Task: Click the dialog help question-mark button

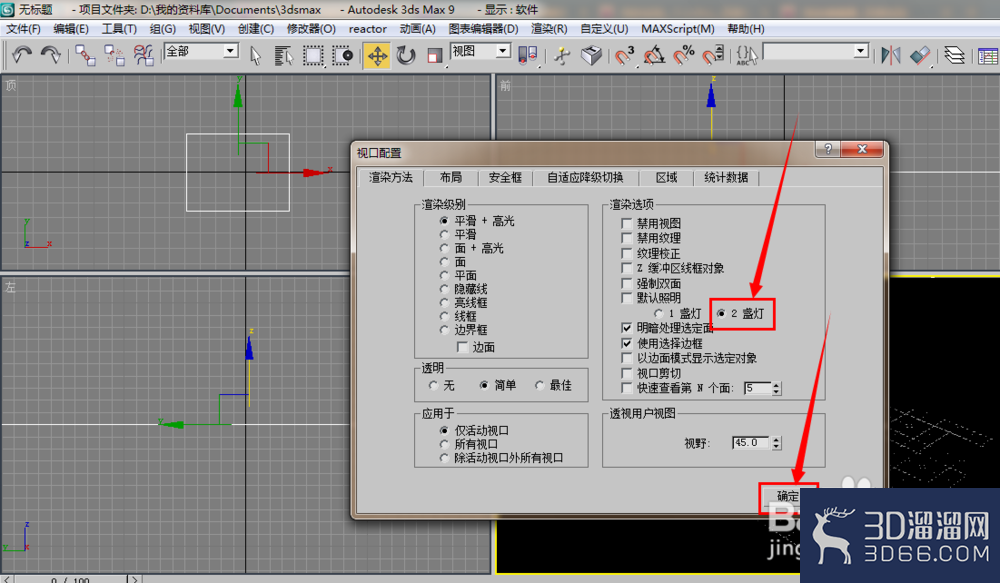Action: tap(828, 149)
